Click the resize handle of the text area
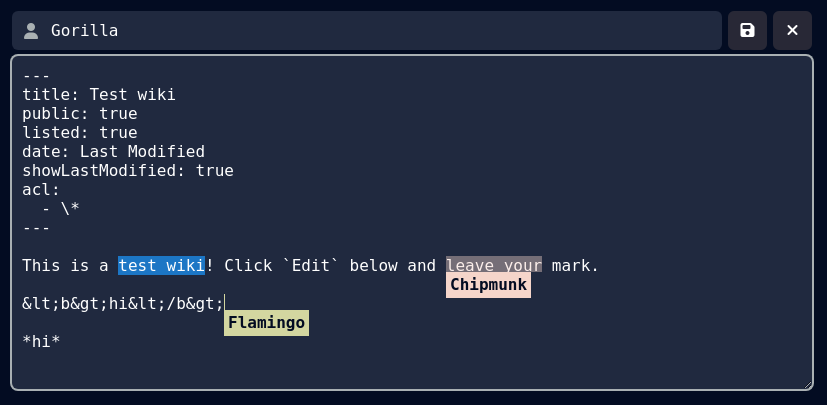 click(x=807, y=385)
